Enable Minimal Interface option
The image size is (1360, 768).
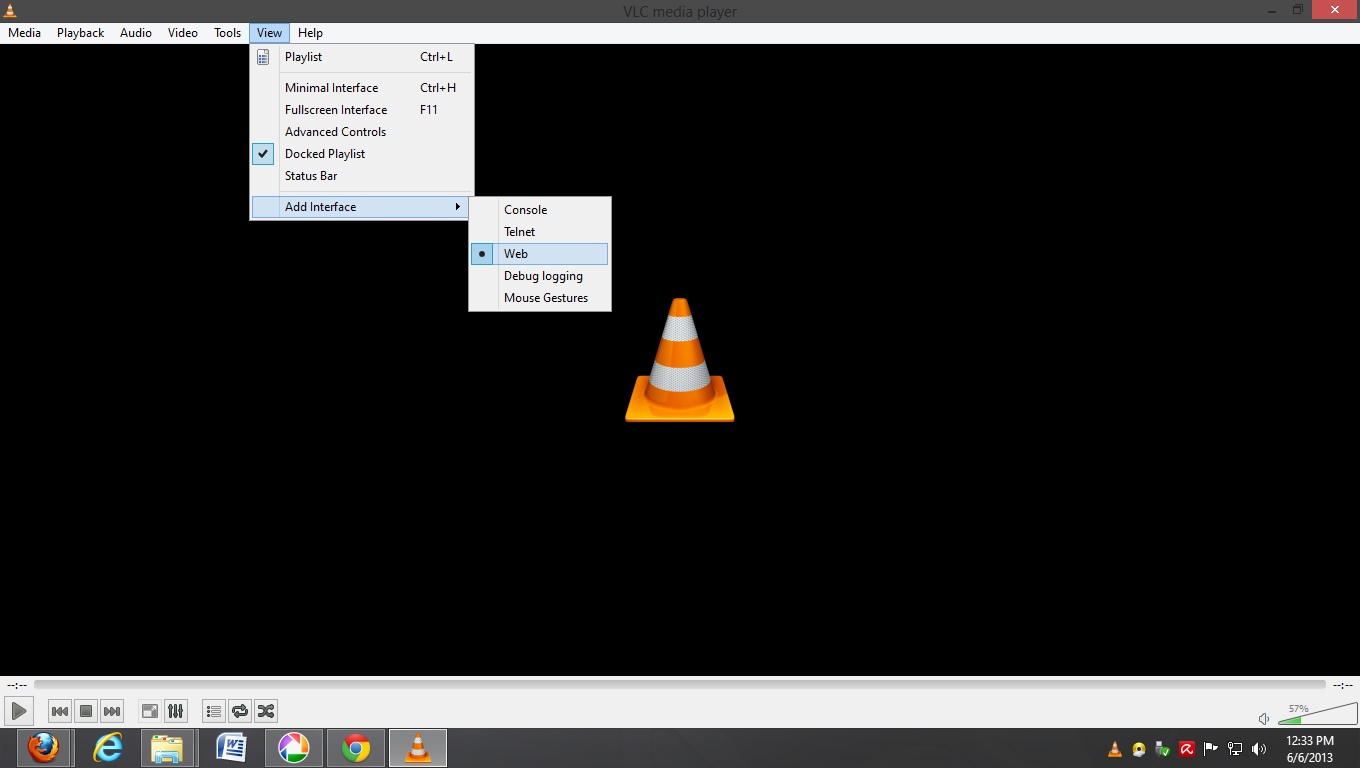click(x=362, y=88)
